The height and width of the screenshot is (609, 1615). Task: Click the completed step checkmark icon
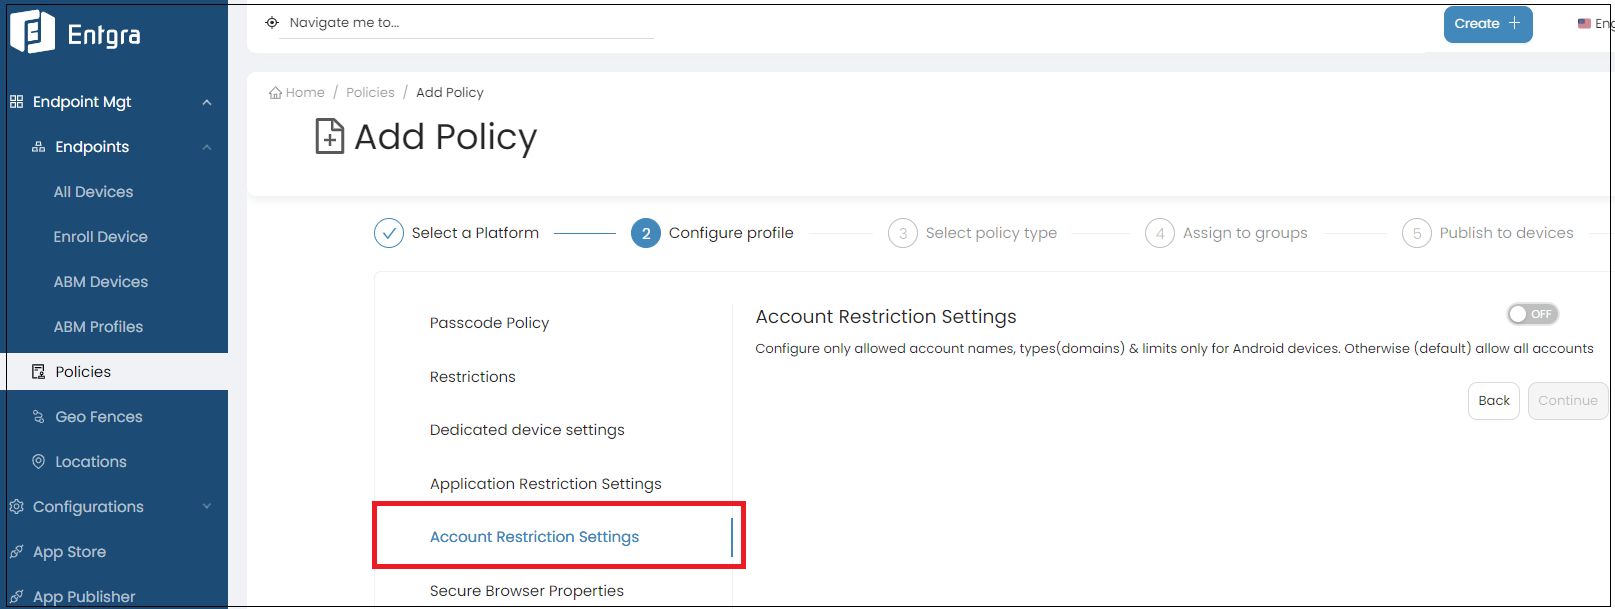click(389, 233)
